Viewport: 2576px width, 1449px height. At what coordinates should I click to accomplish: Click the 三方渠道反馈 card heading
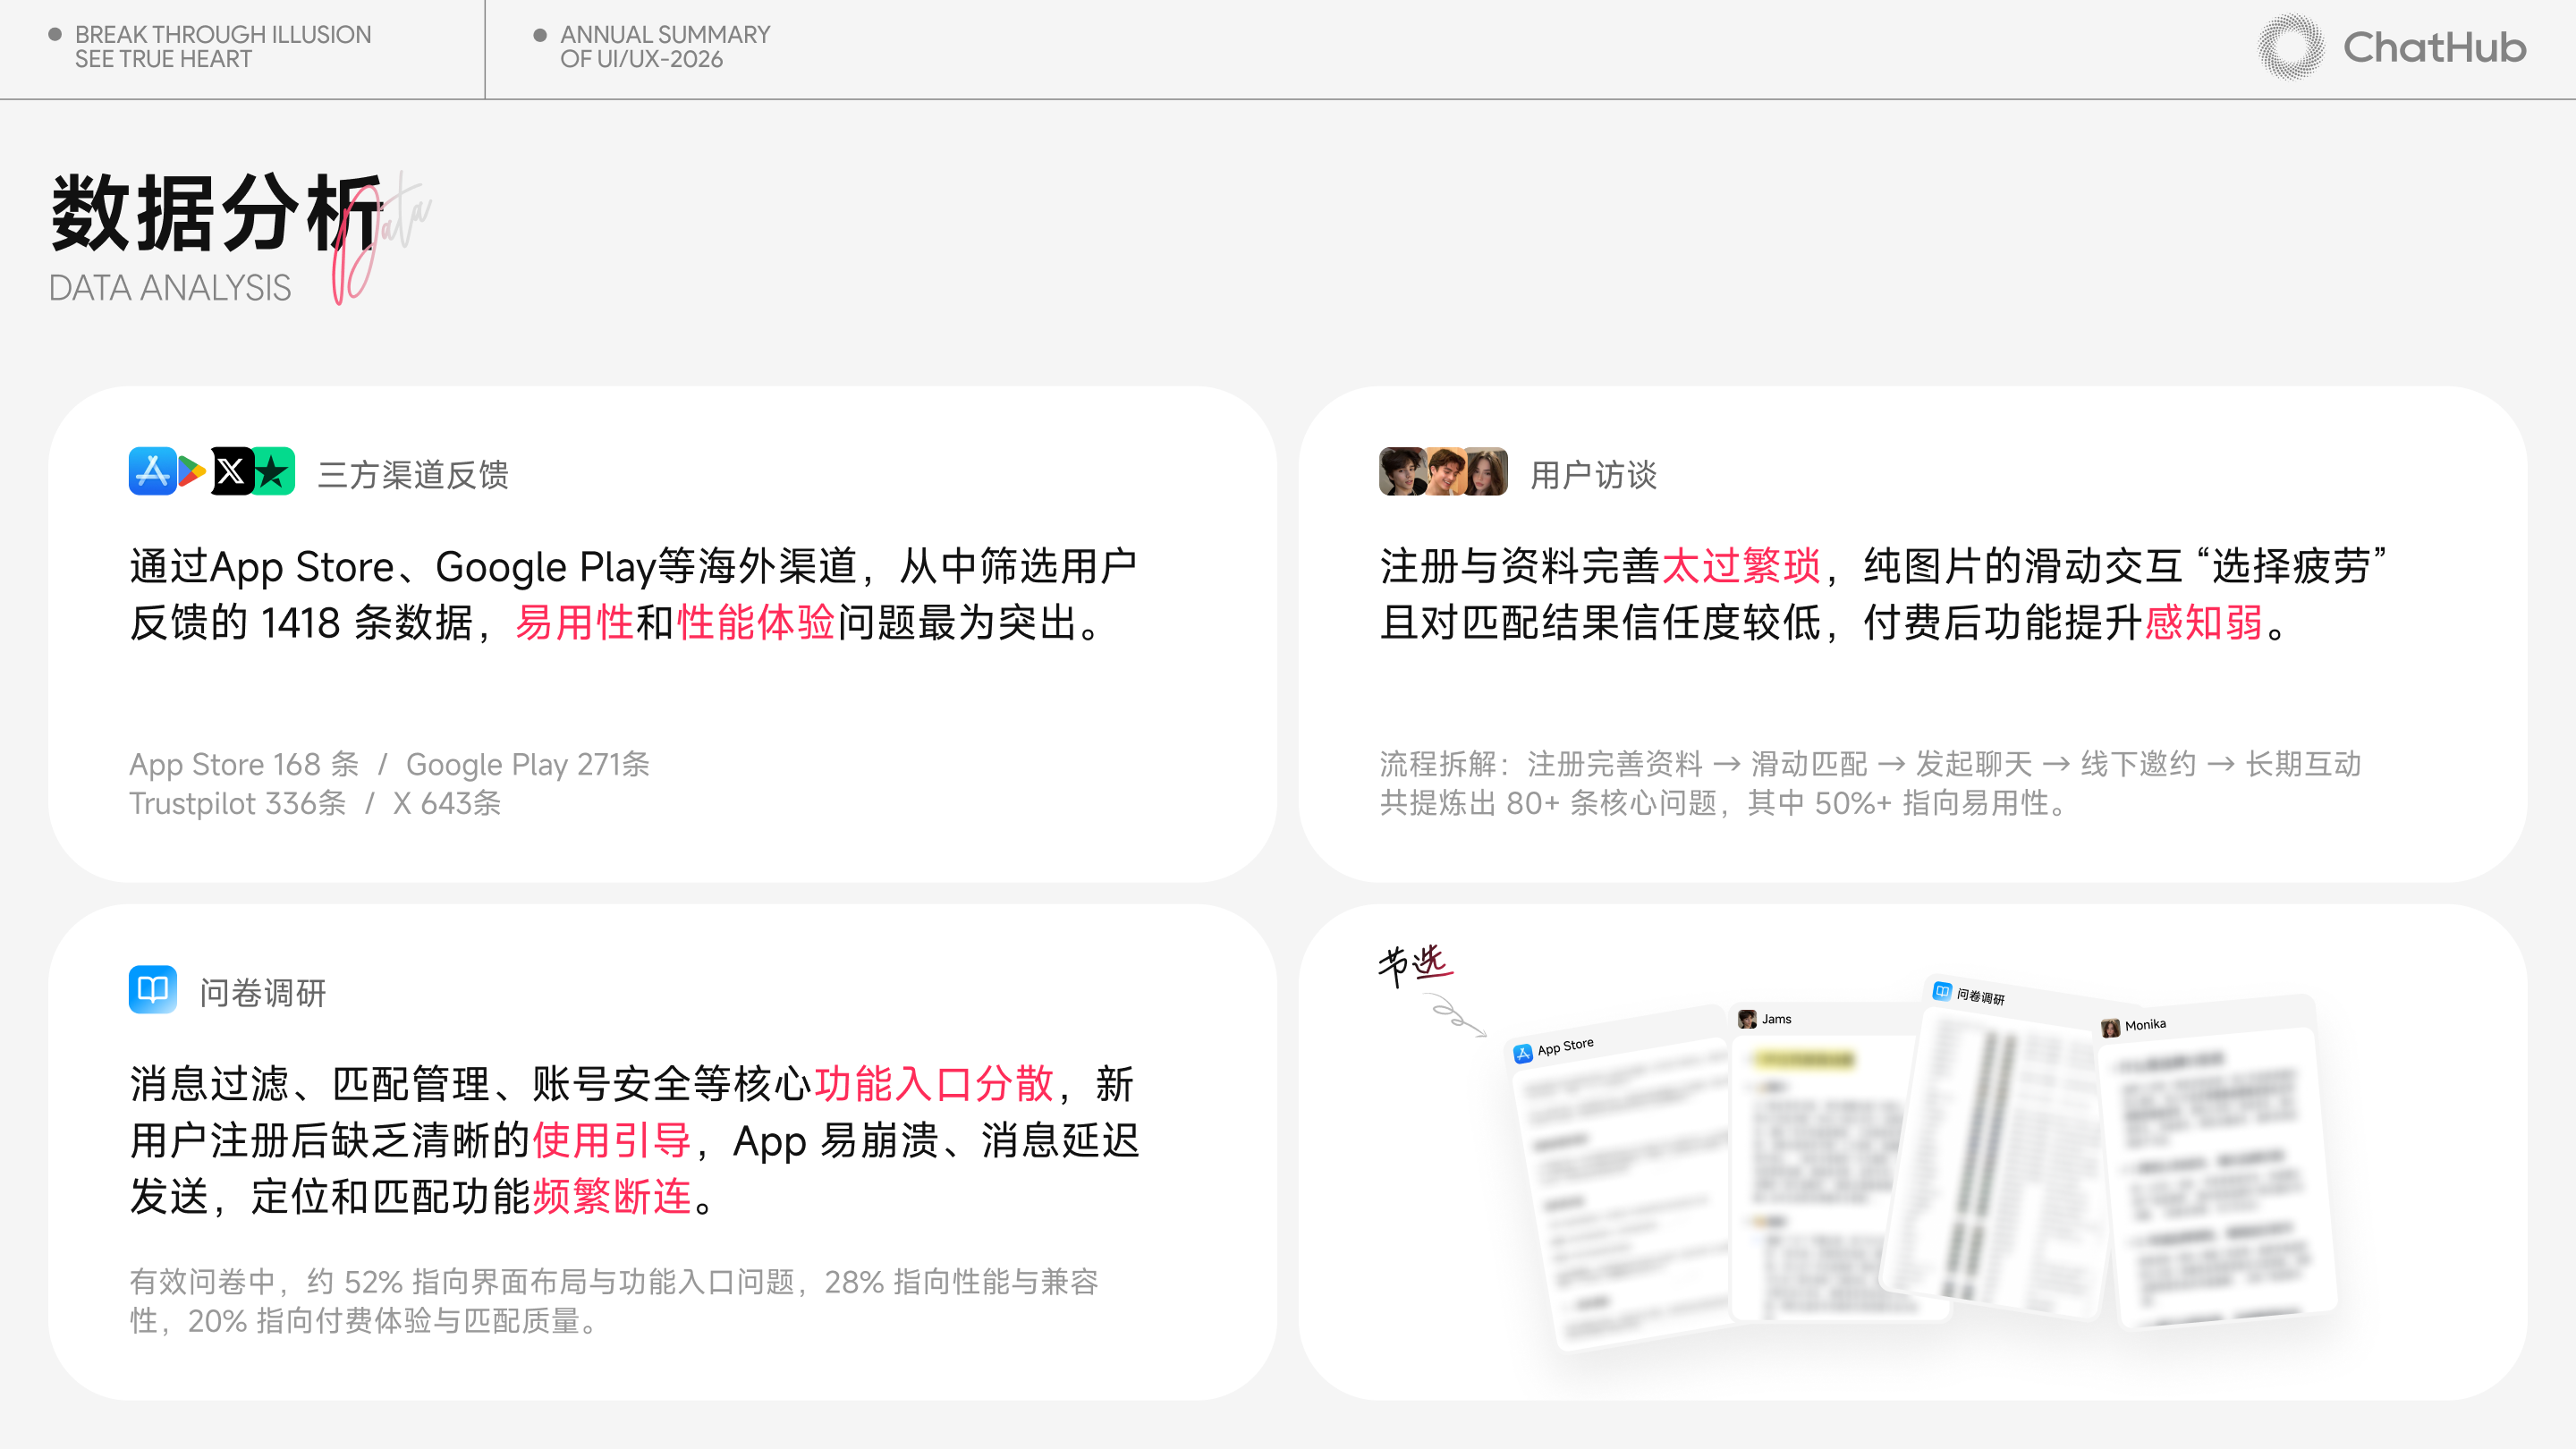(413, 474)
